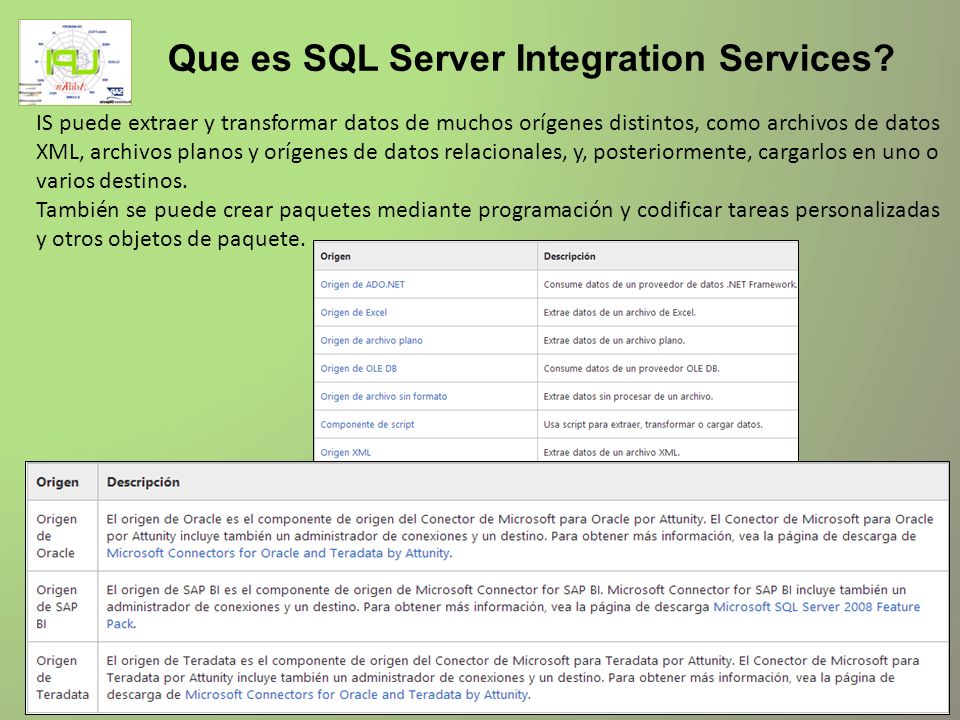Click 'Extrae datos de un archivo plano.'
960x720 pixels.
tap(614, 341)
